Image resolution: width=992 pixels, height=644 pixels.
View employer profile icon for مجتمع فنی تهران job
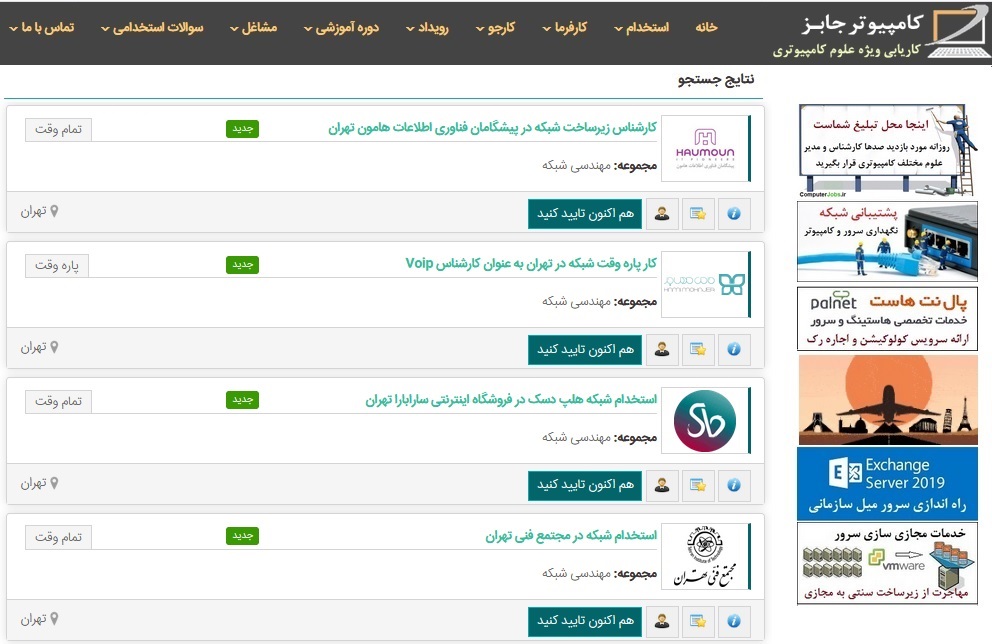(x=662, y=621)
